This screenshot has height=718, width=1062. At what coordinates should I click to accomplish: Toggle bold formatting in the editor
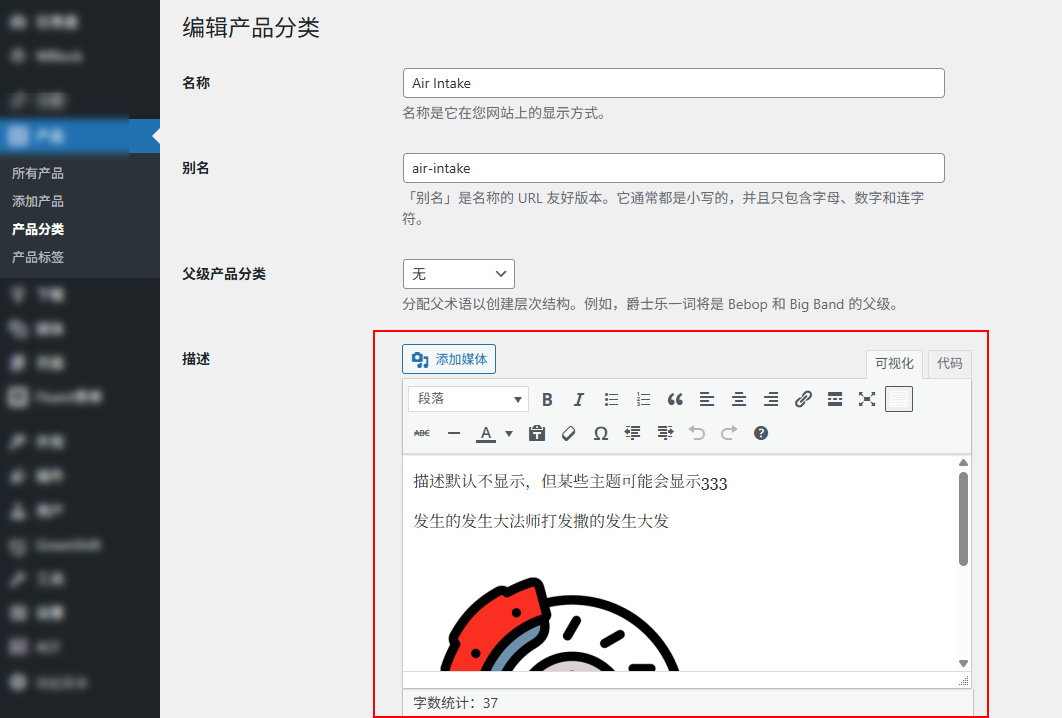[547, 400]
